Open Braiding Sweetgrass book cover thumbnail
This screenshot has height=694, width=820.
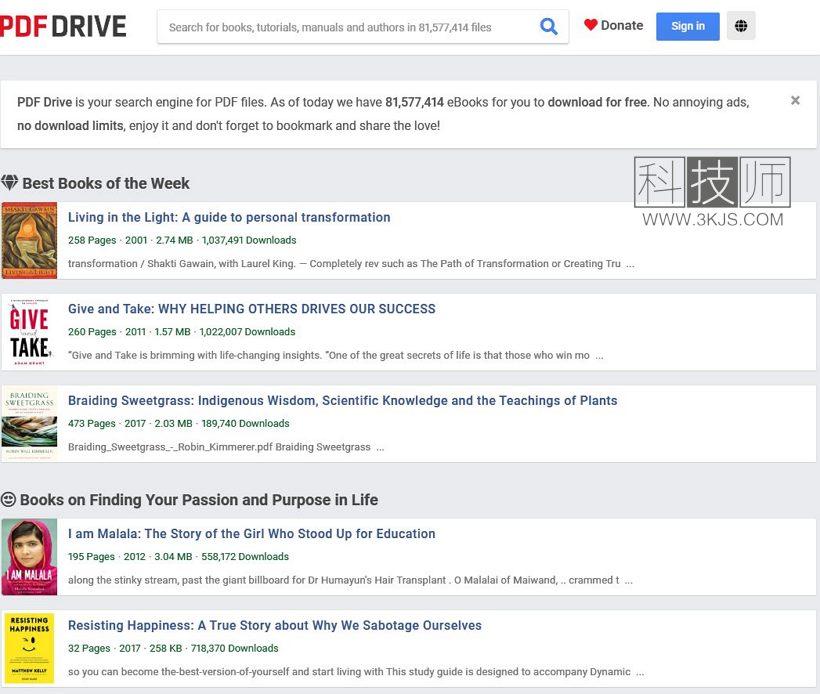29,424
